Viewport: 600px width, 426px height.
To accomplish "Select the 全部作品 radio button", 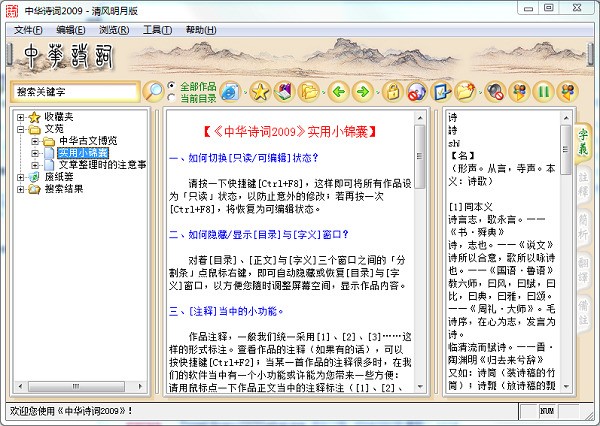I will point(171,86).
